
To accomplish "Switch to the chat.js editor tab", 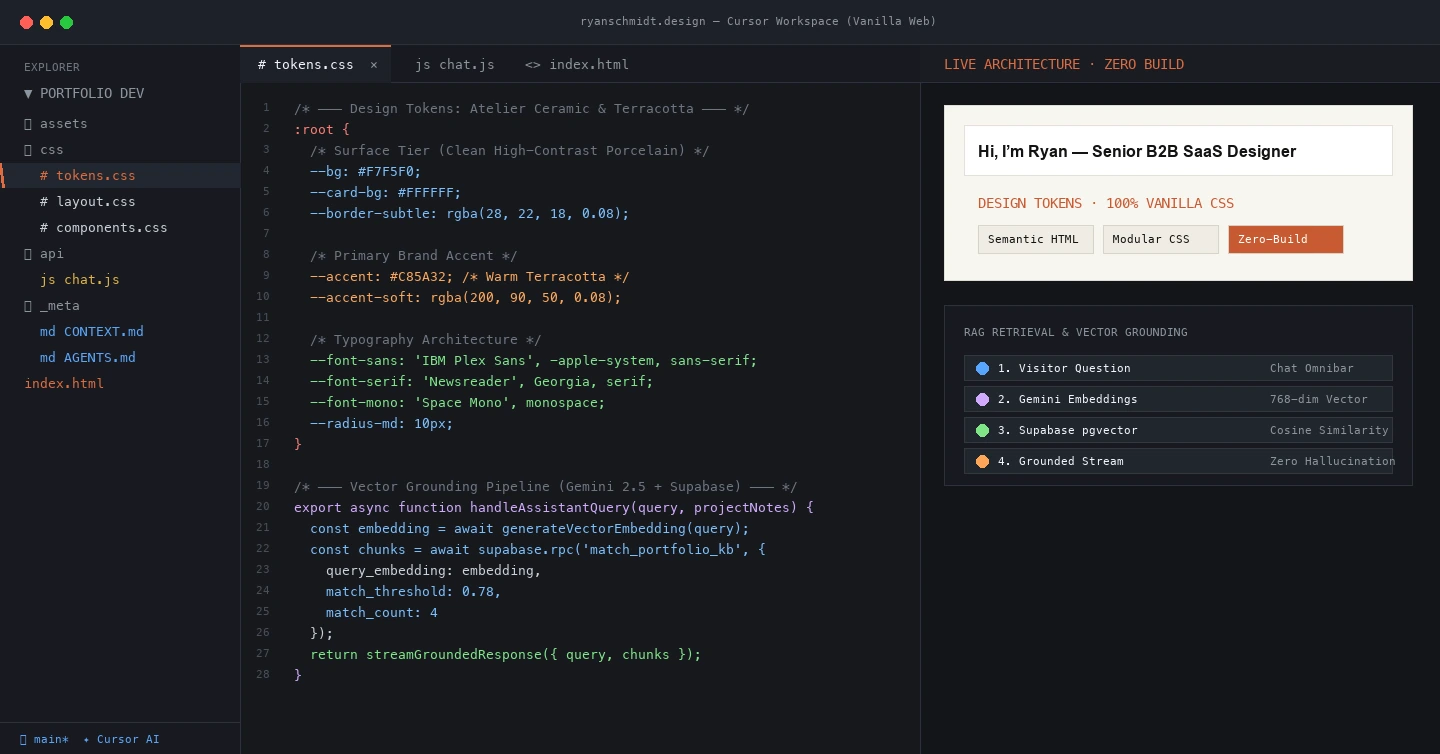I will [455, 65].
